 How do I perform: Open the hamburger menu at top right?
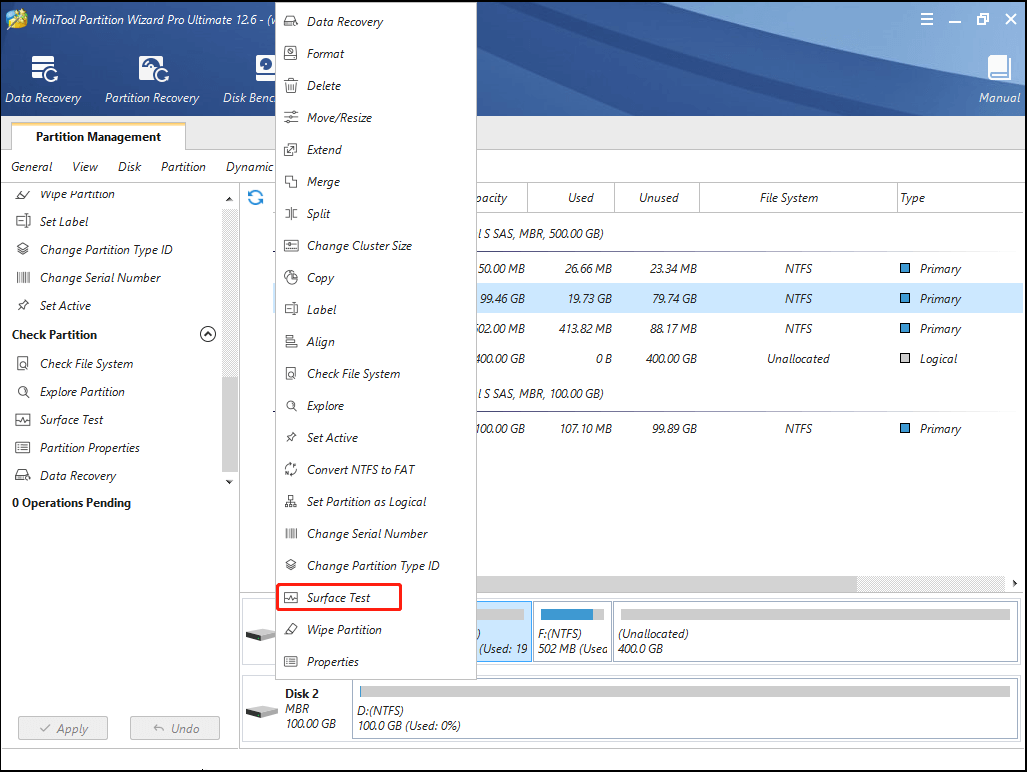(x=927, y=18)
